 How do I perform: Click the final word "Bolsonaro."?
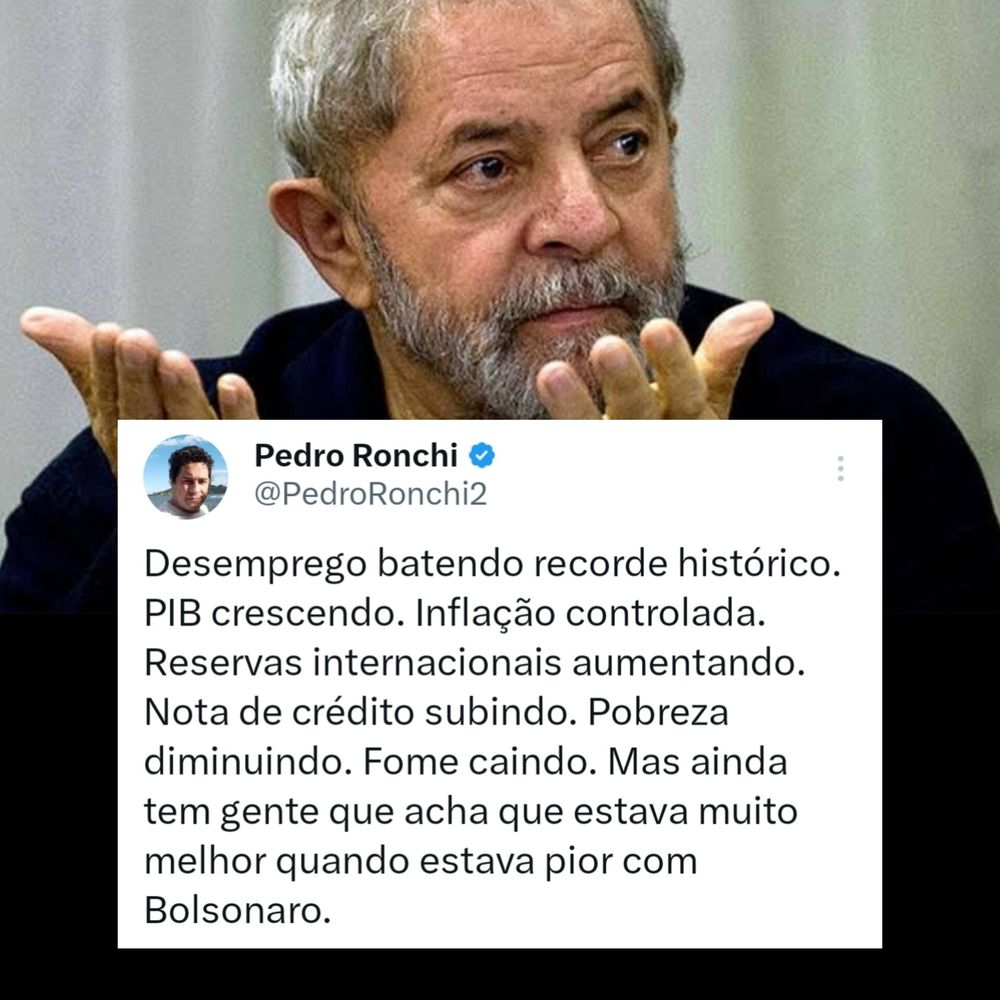(x=238, y=910)
